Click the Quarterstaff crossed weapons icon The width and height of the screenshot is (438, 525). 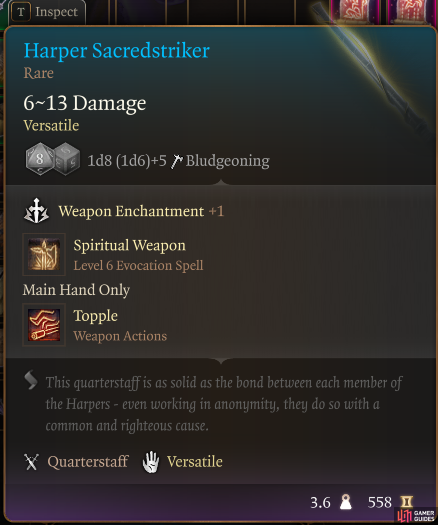[x=31, y=462]
